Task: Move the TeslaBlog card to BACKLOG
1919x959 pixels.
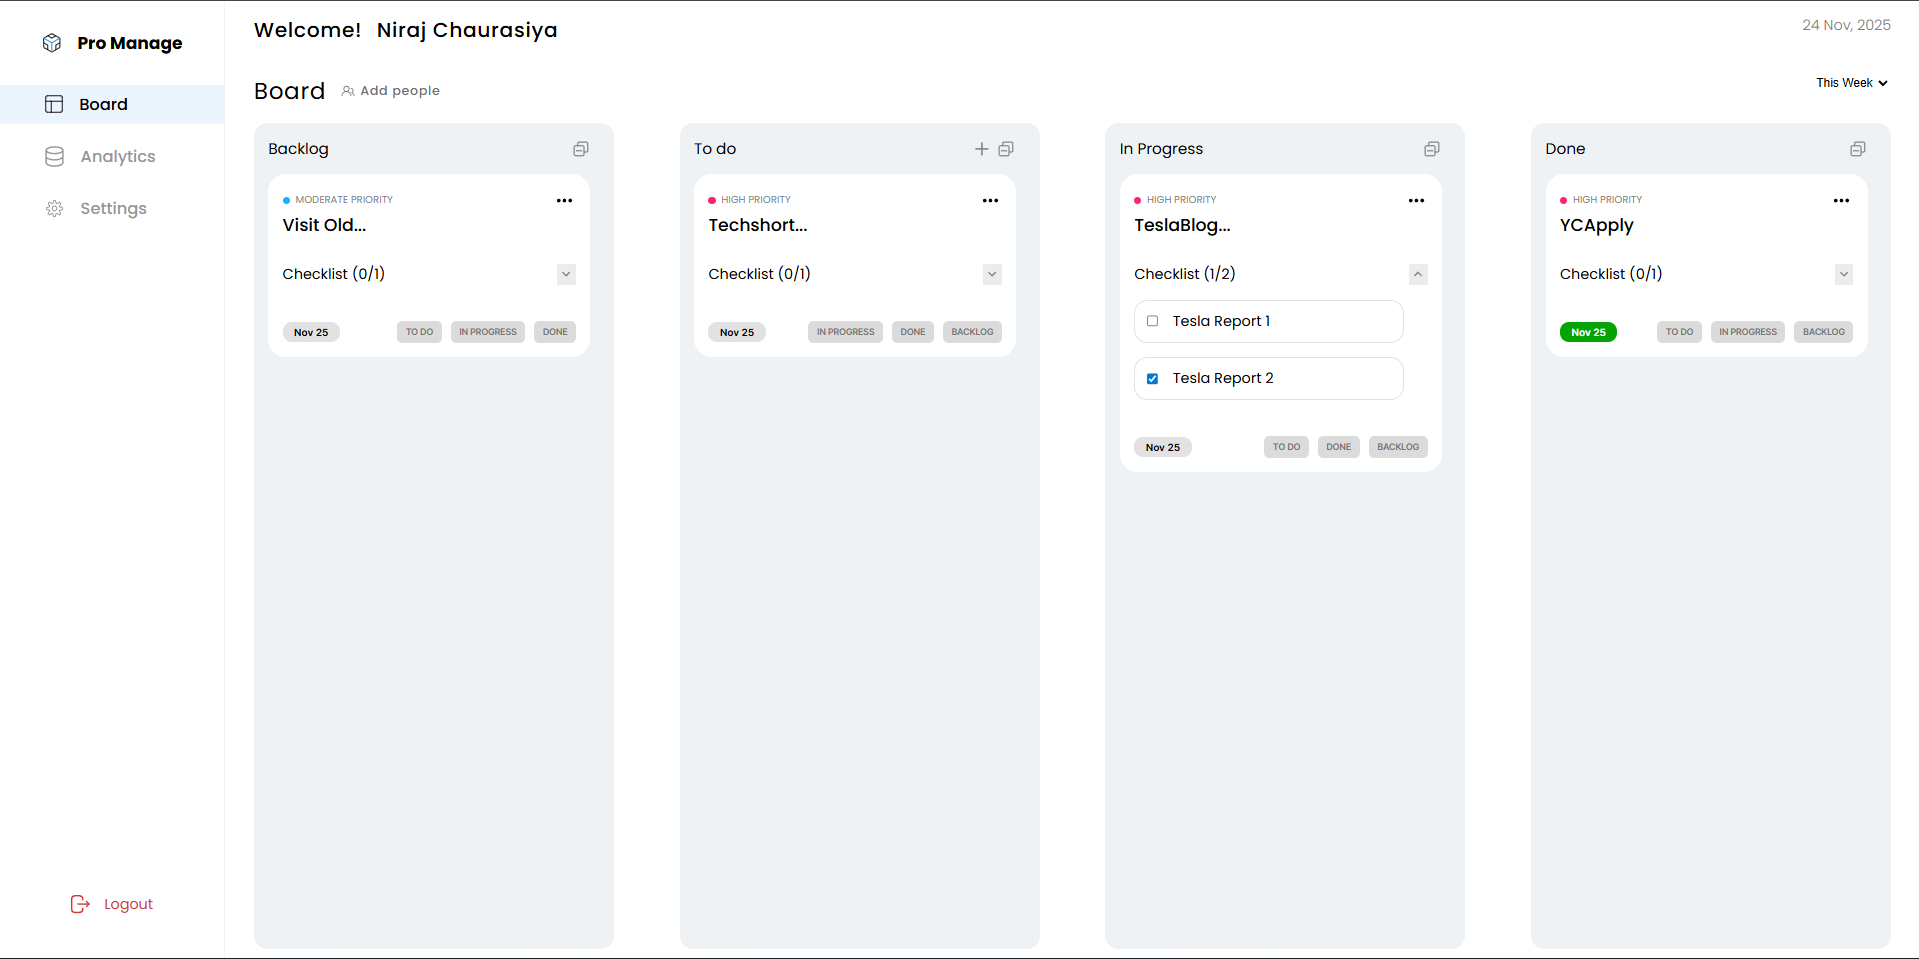Action: coord(1397,447)
